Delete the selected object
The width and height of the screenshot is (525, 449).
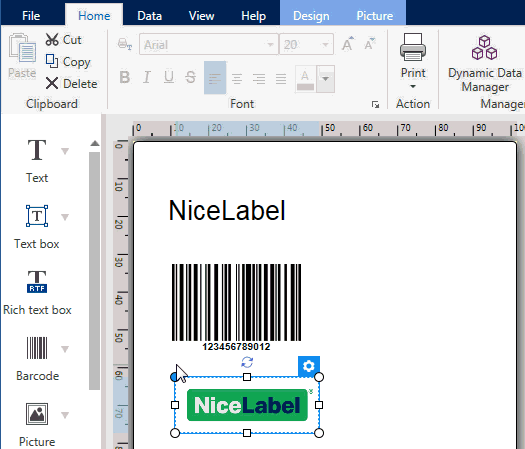72,83
